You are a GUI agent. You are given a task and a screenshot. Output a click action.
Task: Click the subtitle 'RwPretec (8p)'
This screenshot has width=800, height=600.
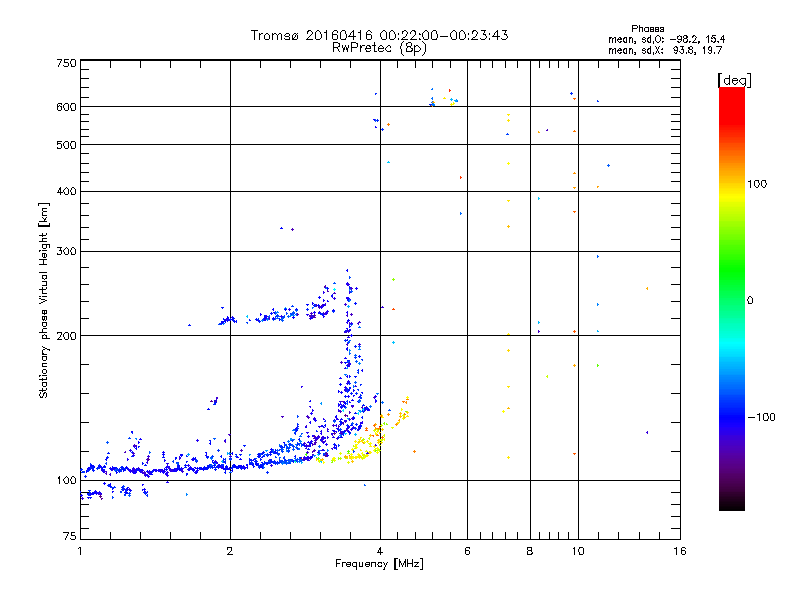tap(379, 48)
